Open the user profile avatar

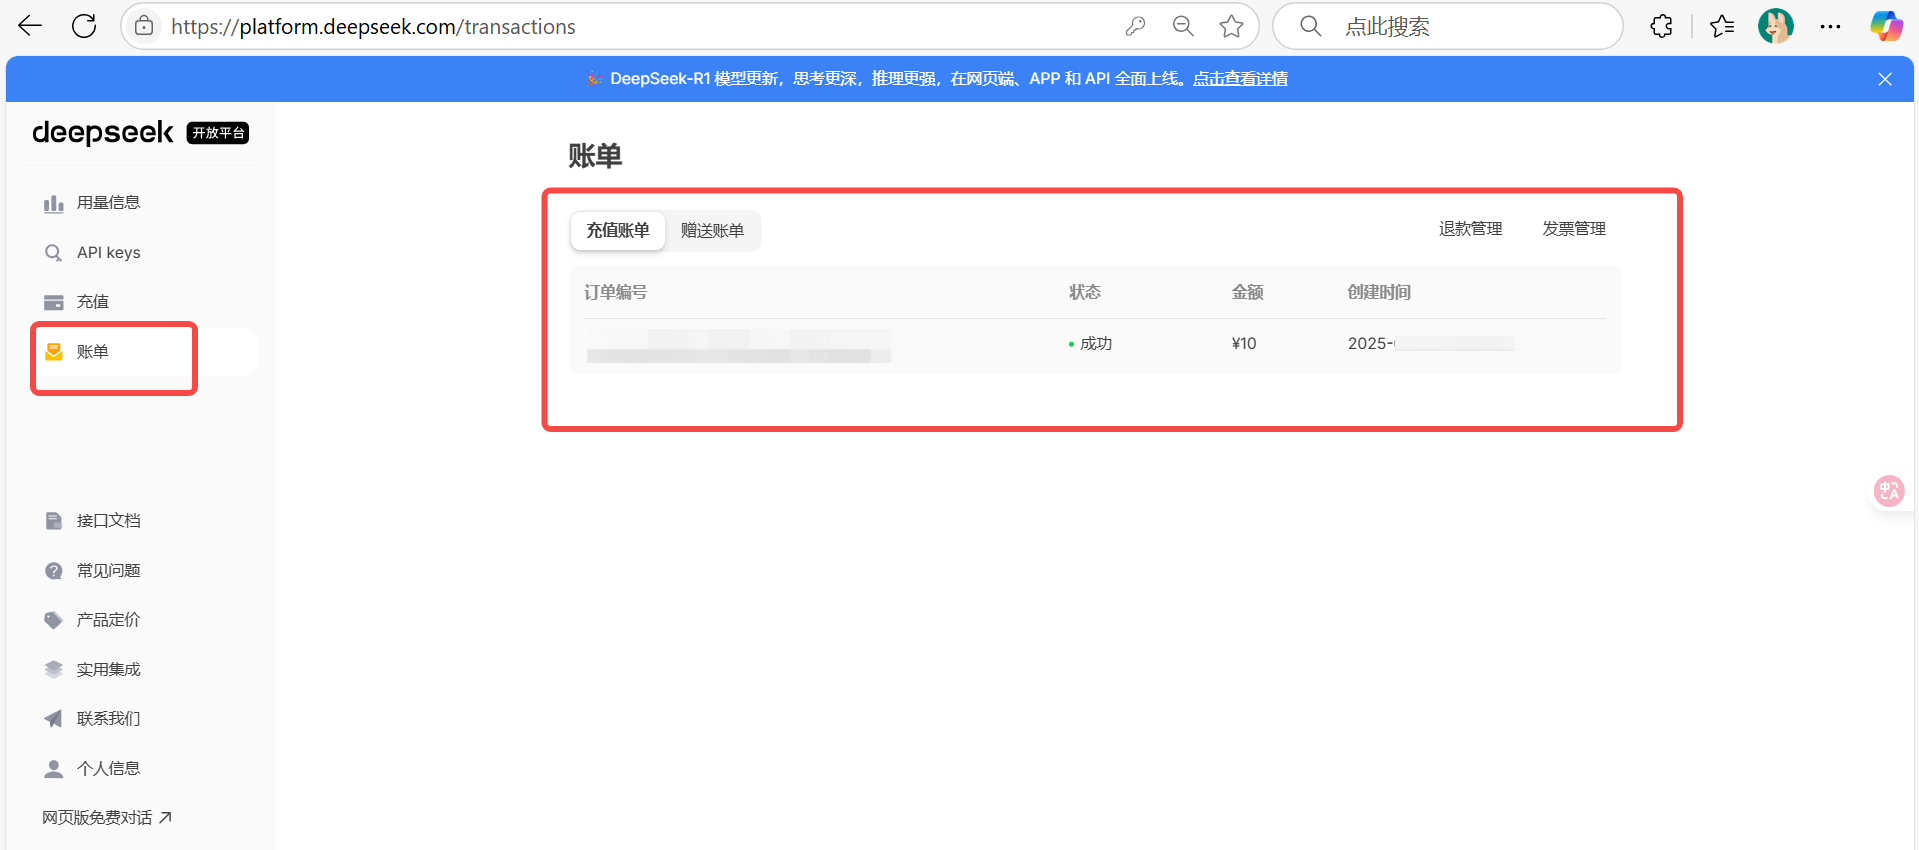[1775, 26]
